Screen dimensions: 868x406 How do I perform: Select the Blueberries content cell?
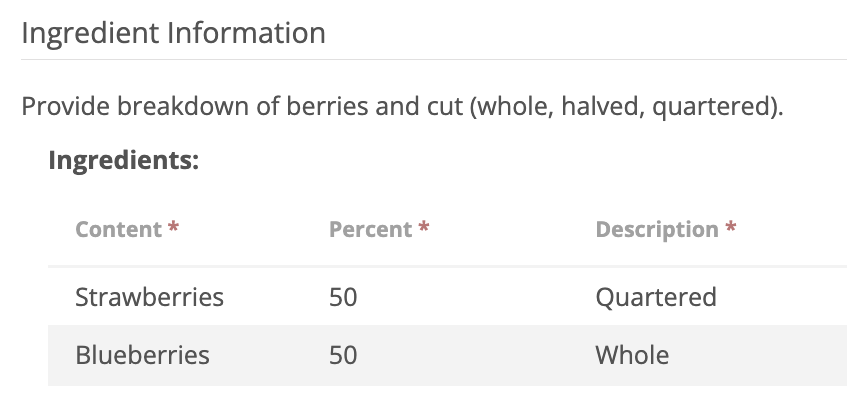[x=142, y=355]
